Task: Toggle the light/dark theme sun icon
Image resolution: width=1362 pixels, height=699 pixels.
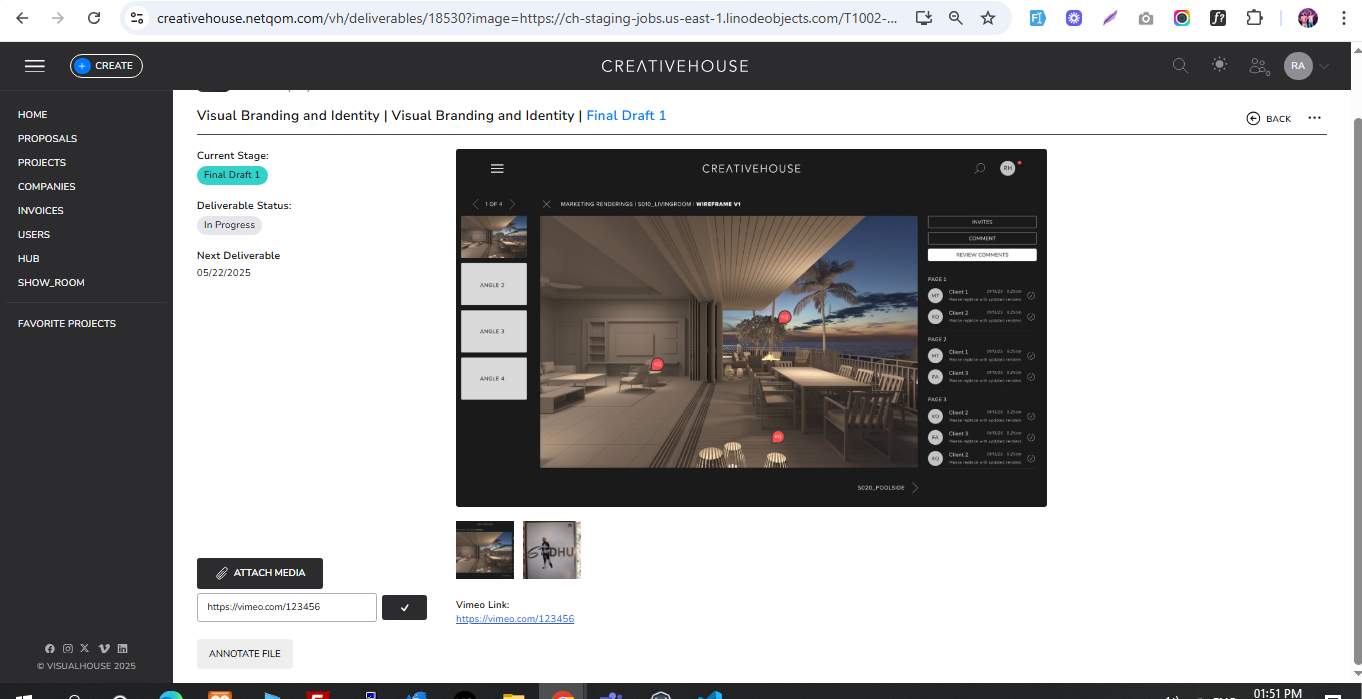Action: 1219,65
